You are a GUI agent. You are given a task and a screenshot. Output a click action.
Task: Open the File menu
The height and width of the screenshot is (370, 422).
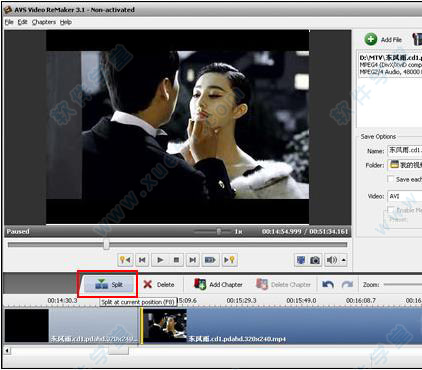(x=9, y=22)
